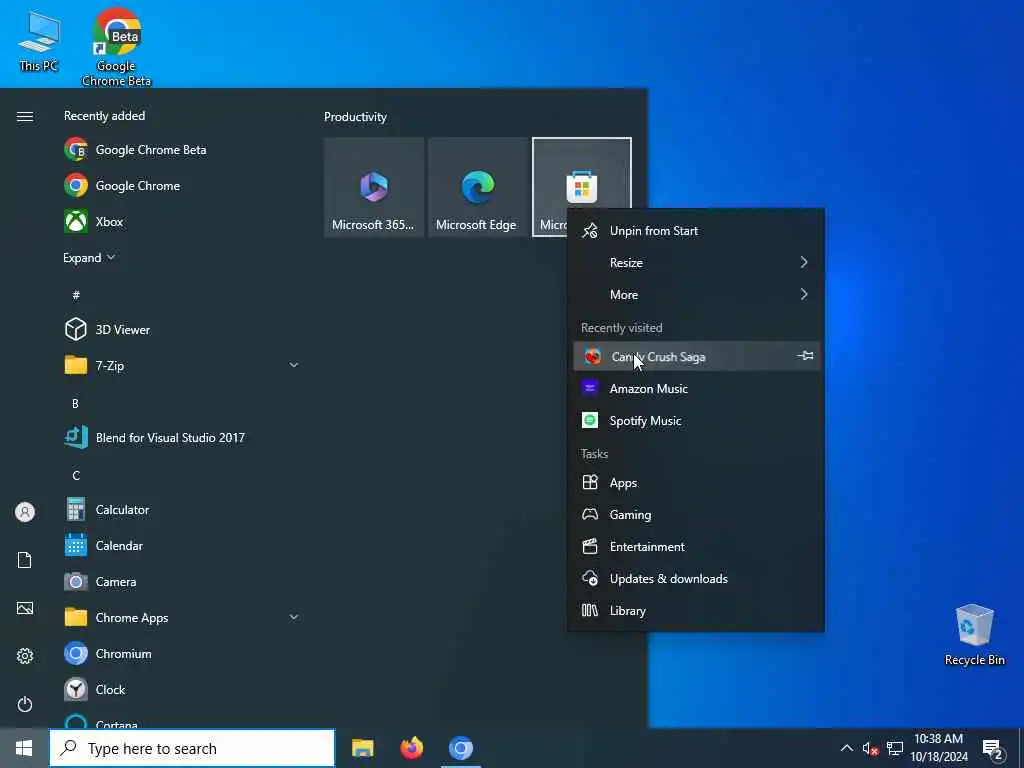Select This PC desktop icon
The width and height of the screenshot is (1024, 768).
[x=39, y=40]
